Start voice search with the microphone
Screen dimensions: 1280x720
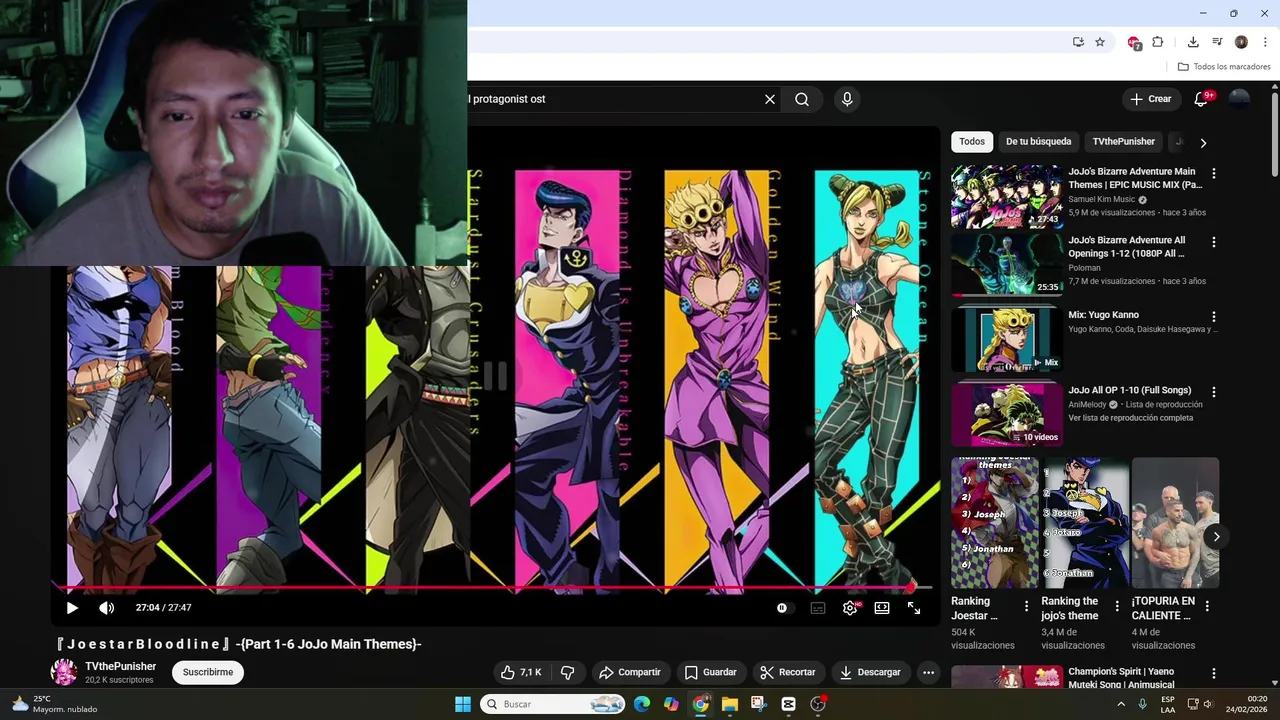[x=847, y=99]
